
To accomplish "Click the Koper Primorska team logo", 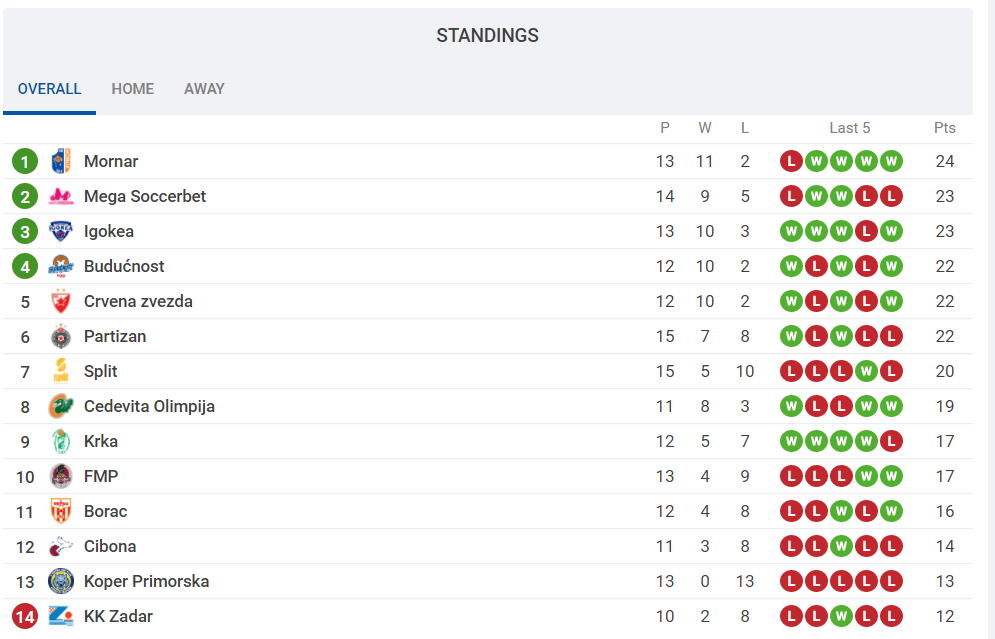I will tap(61, 581).
